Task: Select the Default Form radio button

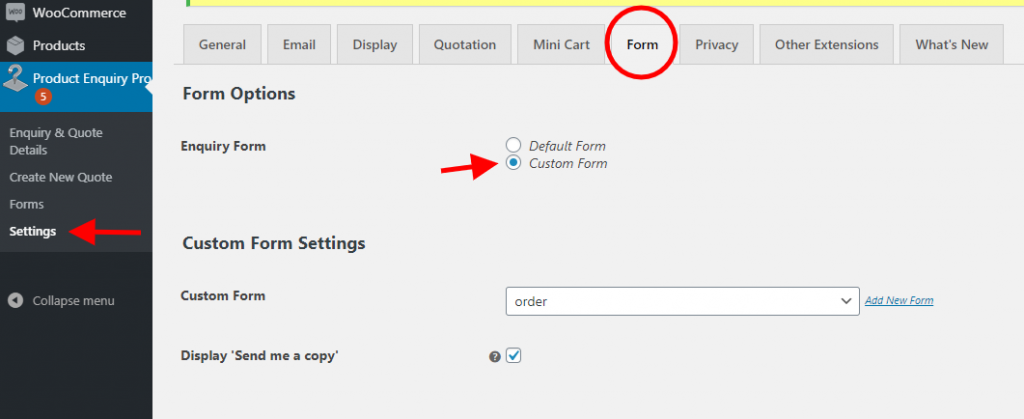Action: click(x=514, y=145)
